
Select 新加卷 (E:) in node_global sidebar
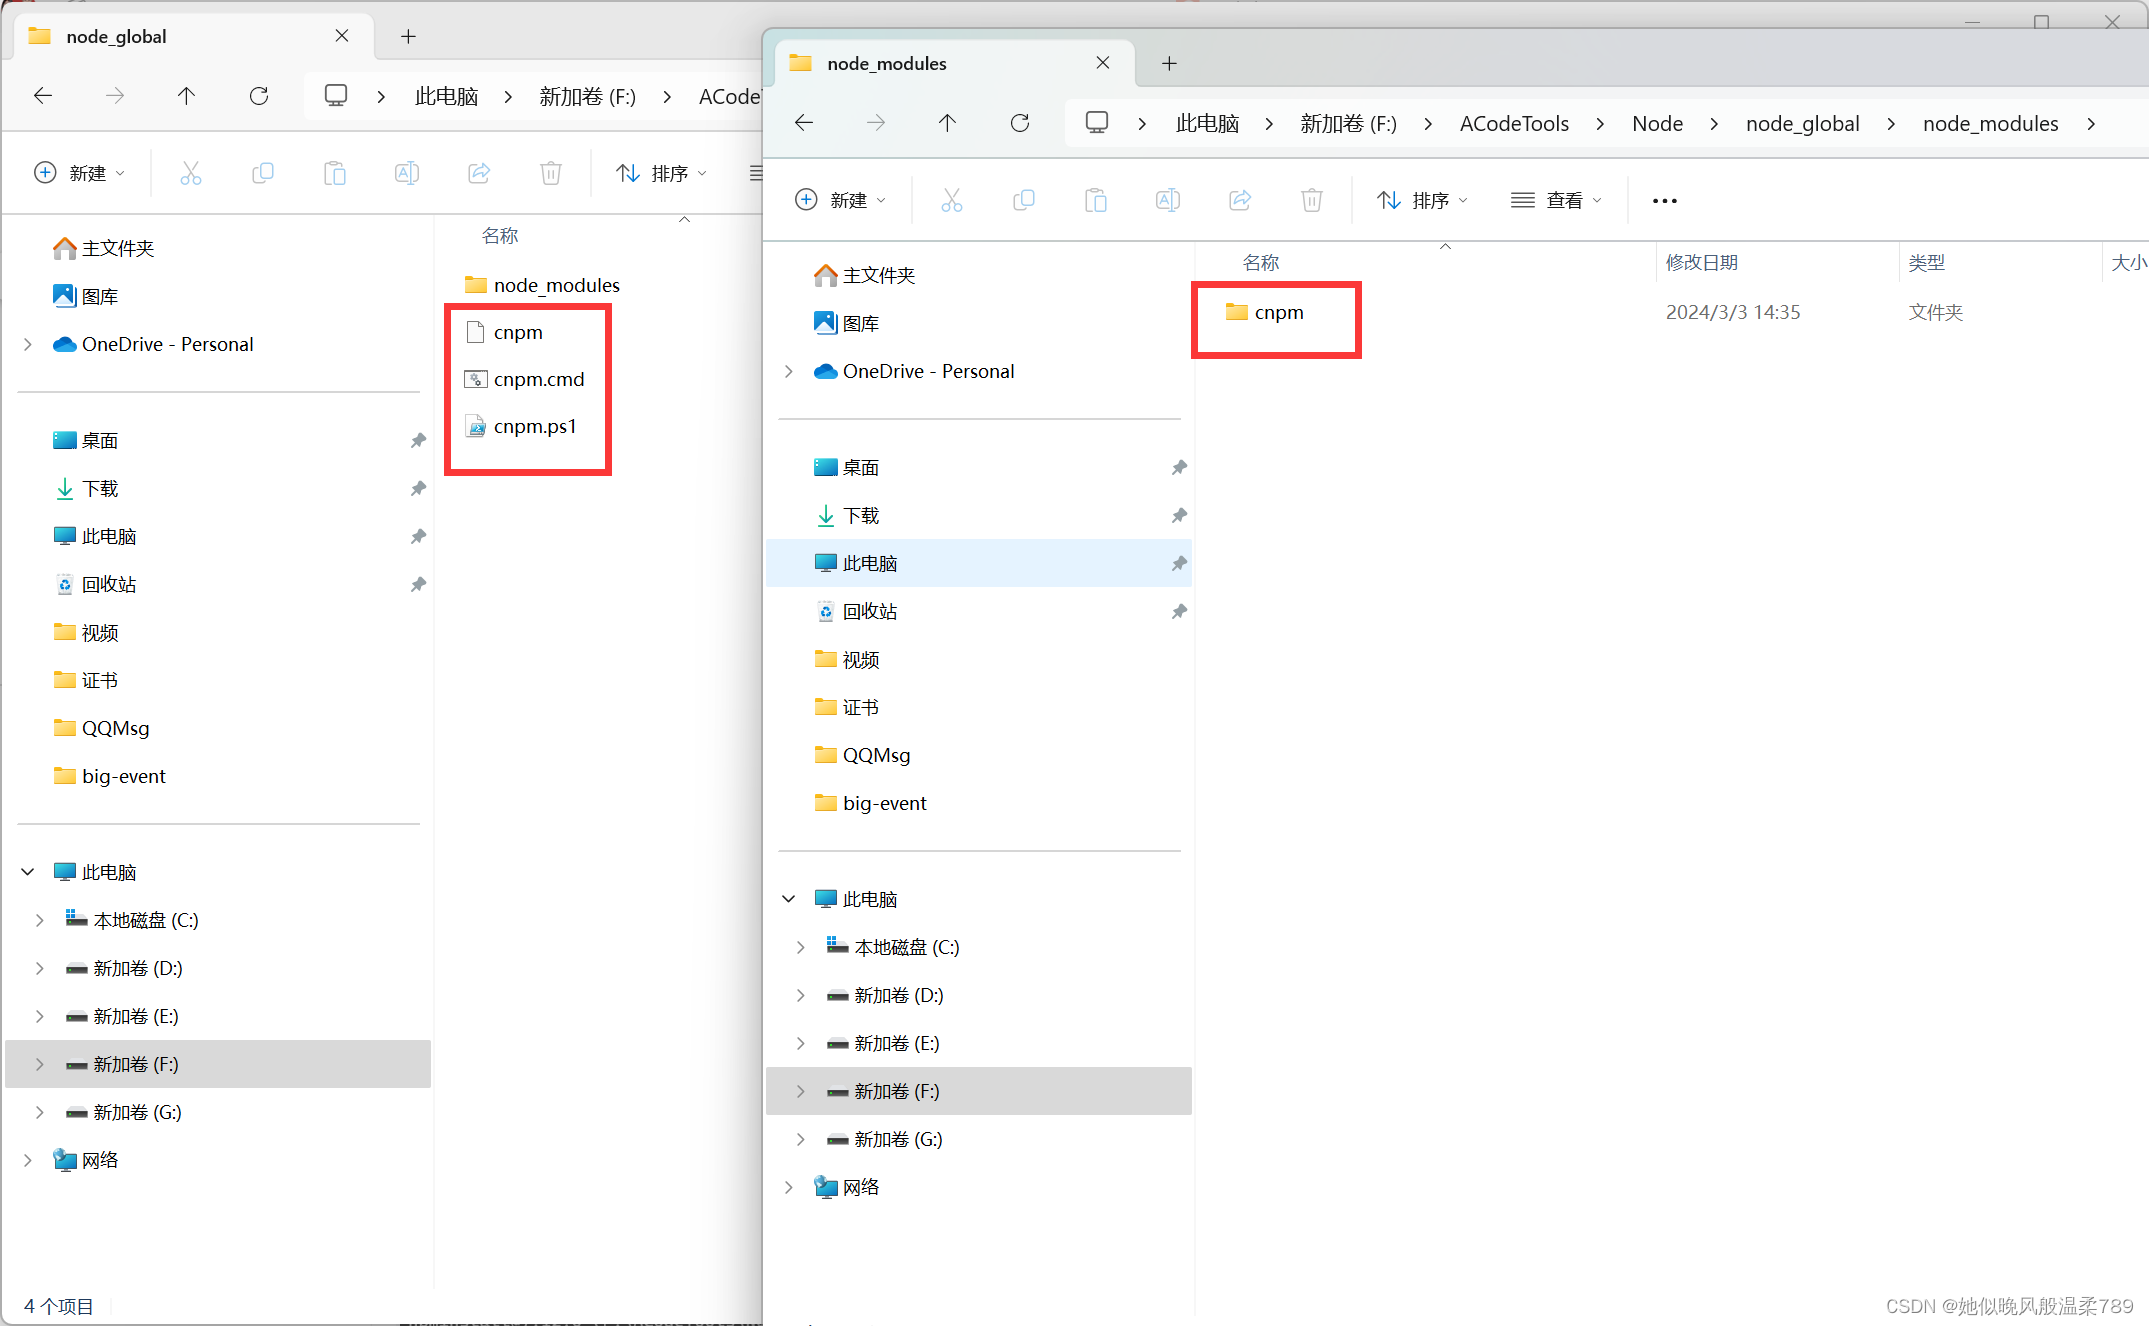point(218,1016)
